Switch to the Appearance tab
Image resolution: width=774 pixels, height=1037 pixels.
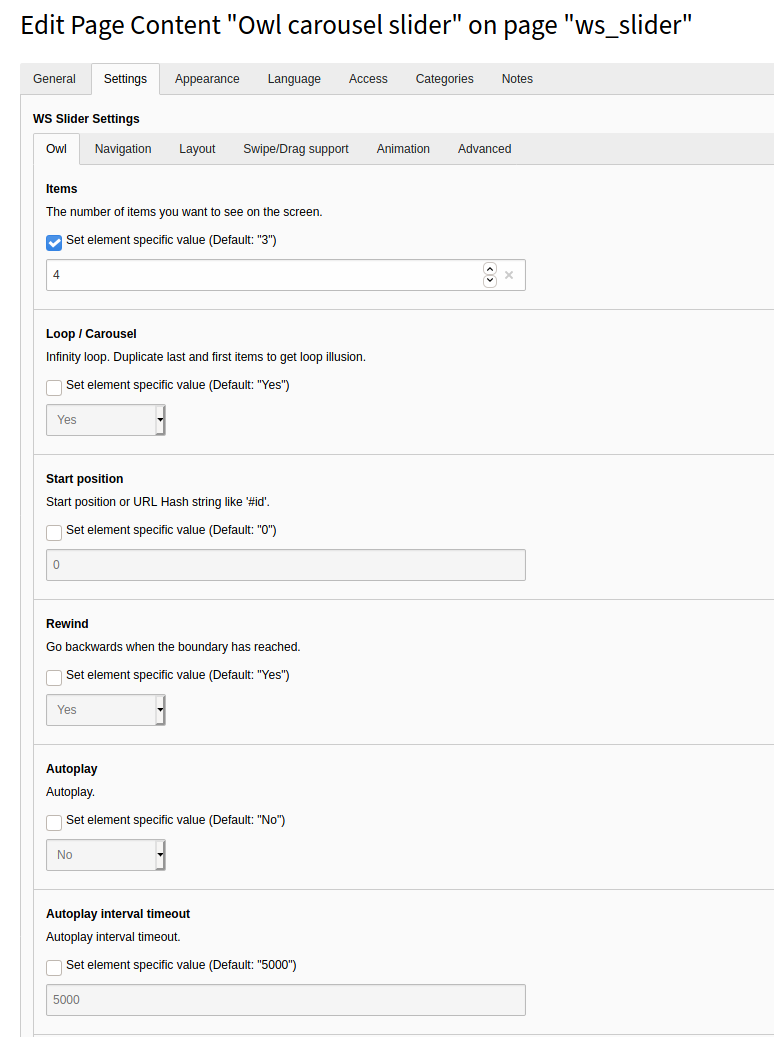tap(207, 79)
